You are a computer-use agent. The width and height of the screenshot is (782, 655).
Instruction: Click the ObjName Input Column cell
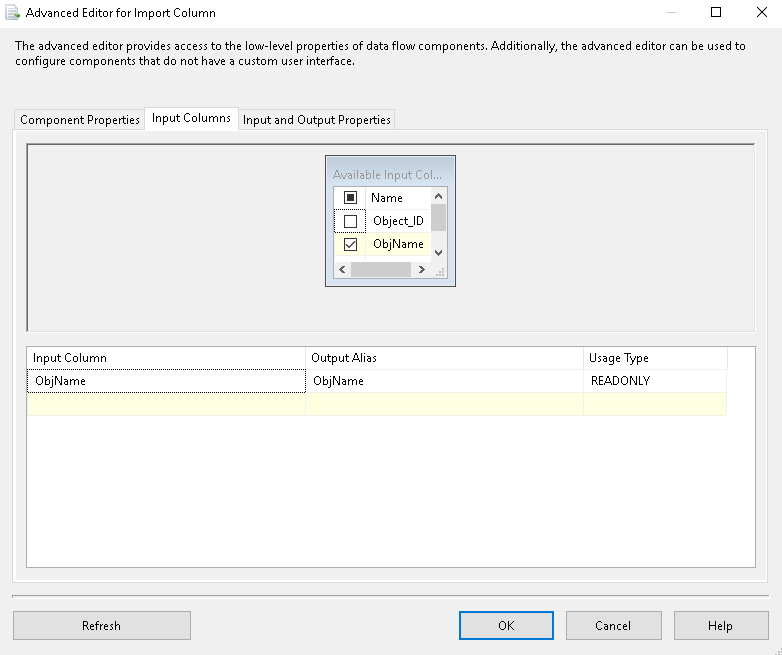pyautogui.click(x=166, y=381)
